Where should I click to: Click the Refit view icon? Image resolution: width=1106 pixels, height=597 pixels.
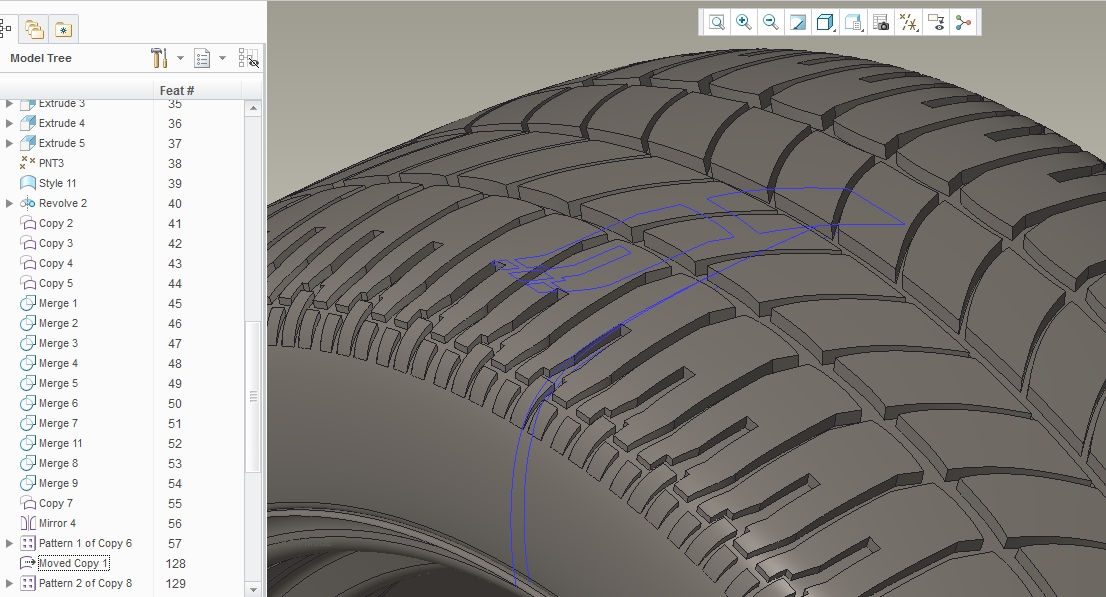pyautogui.click(x=717, y=23)
